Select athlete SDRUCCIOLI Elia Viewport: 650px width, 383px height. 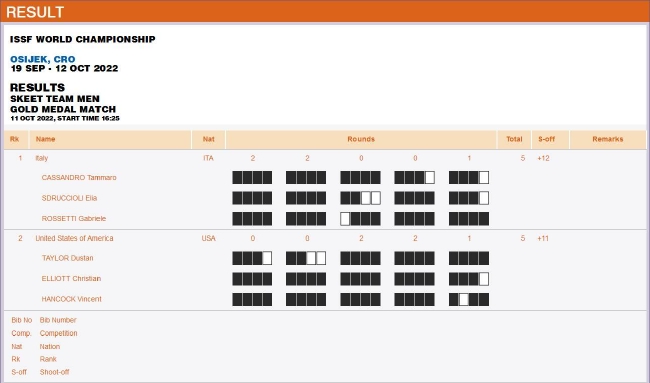click(x=69, y=198)
